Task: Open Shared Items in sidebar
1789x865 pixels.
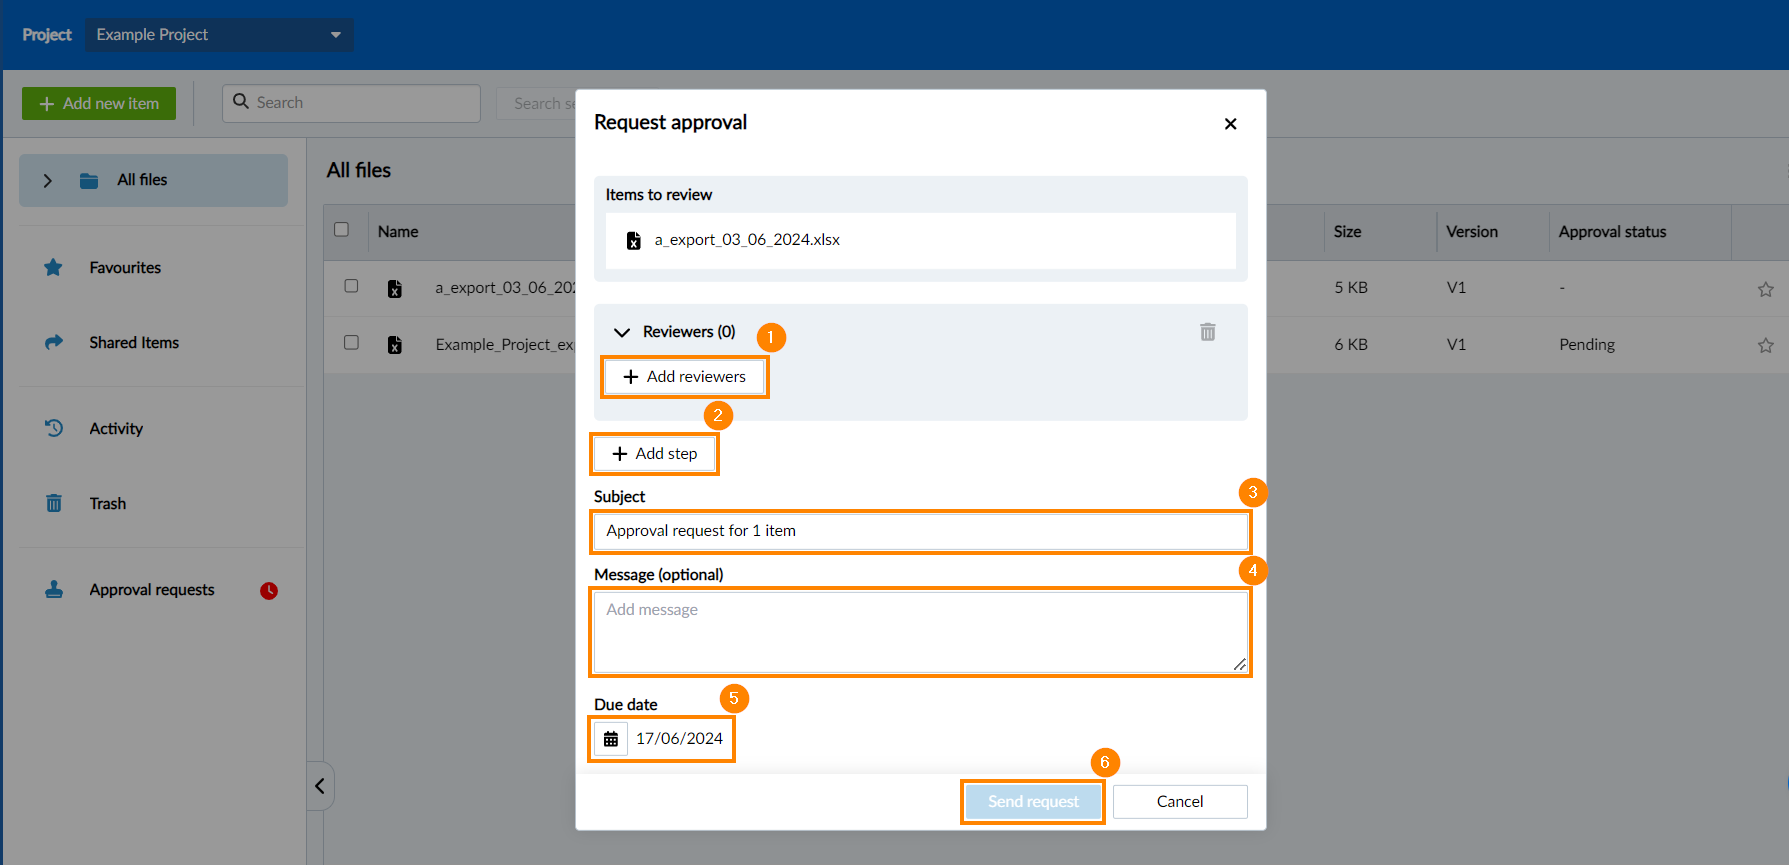Action: click(134, 342)
